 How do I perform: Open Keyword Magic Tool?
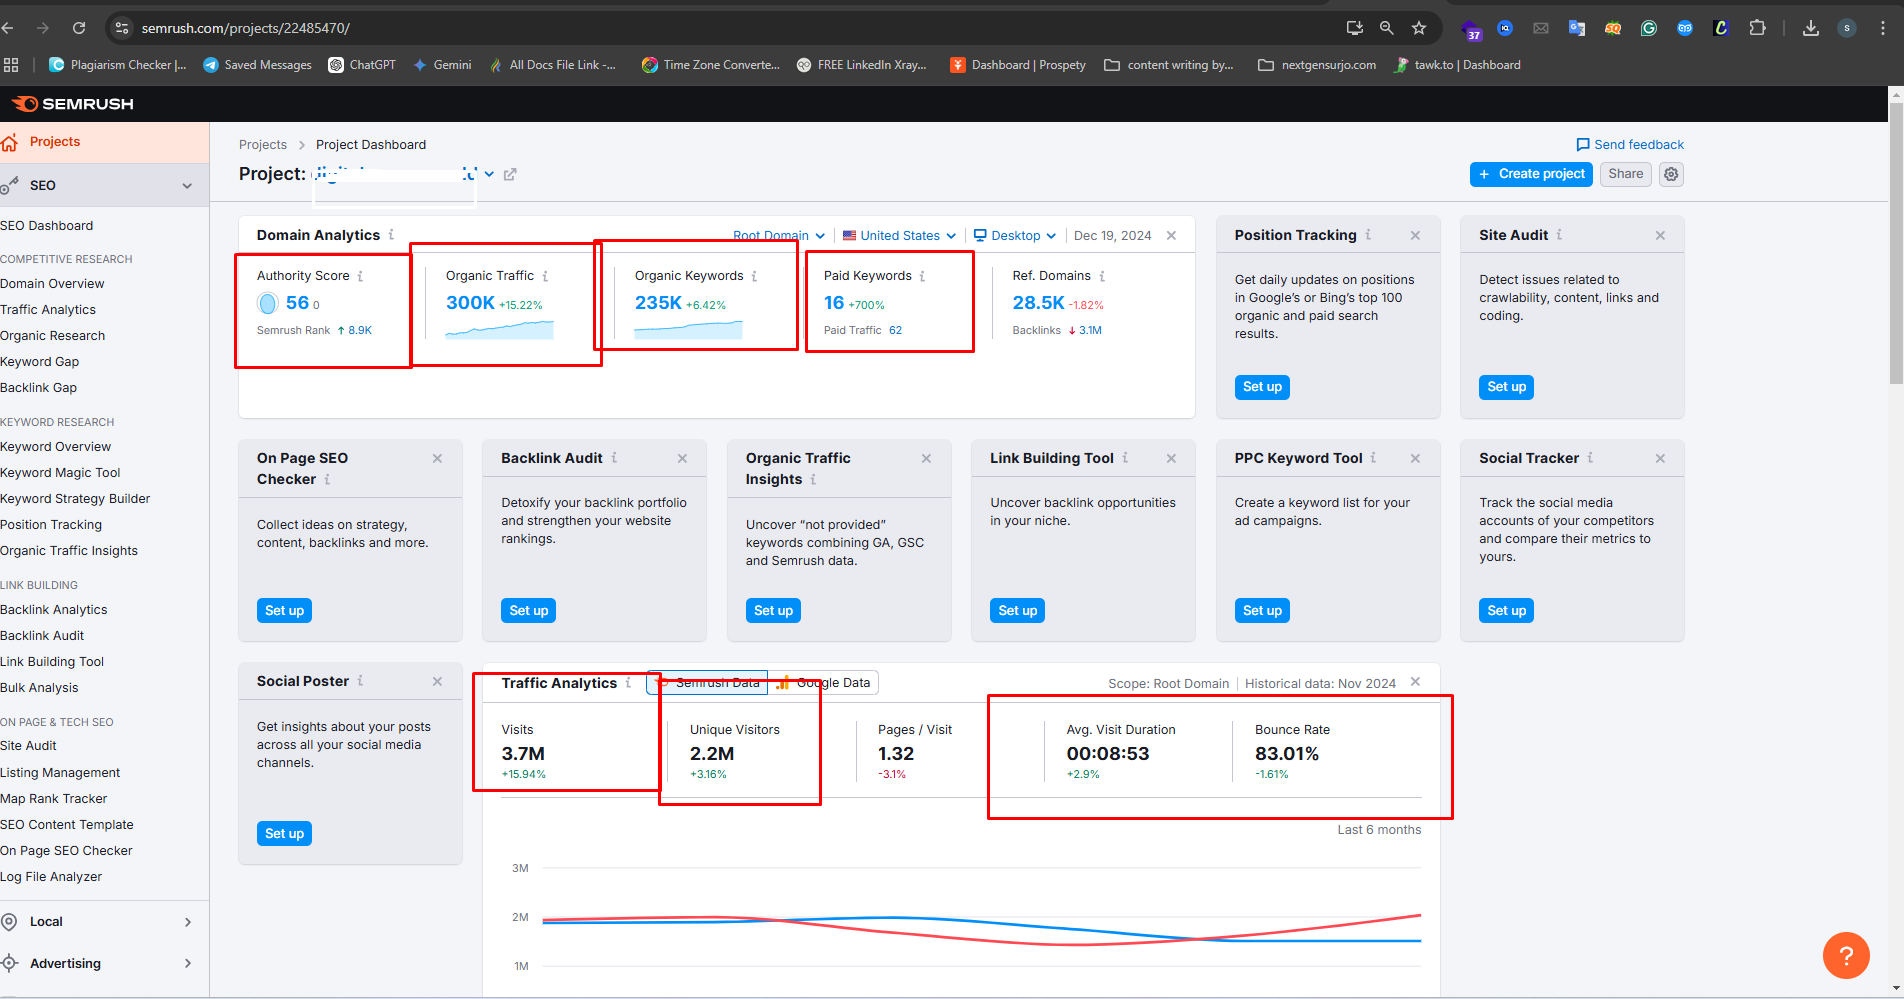(60, 473)
